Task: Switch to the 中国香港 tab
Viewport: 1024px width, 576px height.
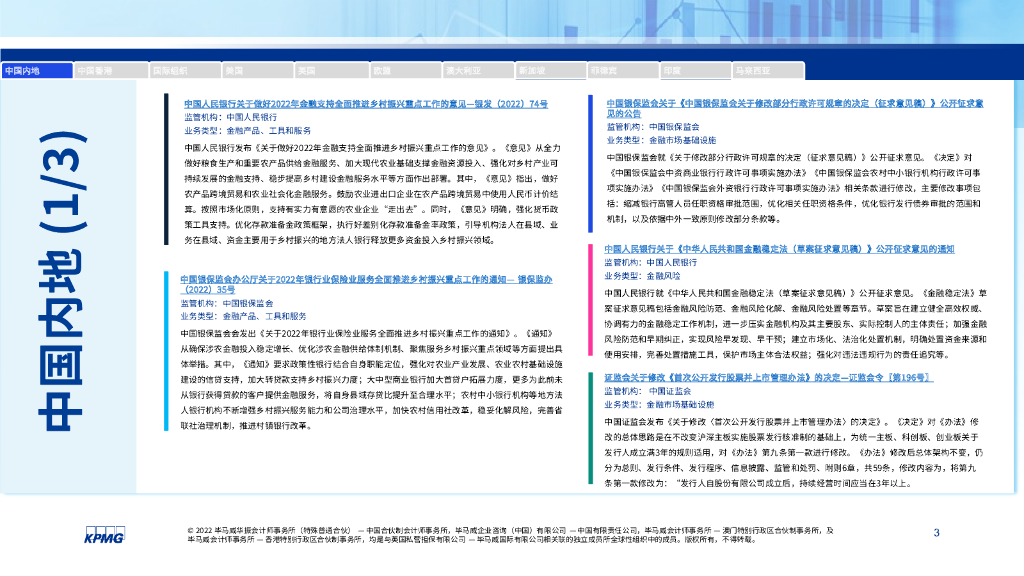Action: click(110, 71)
